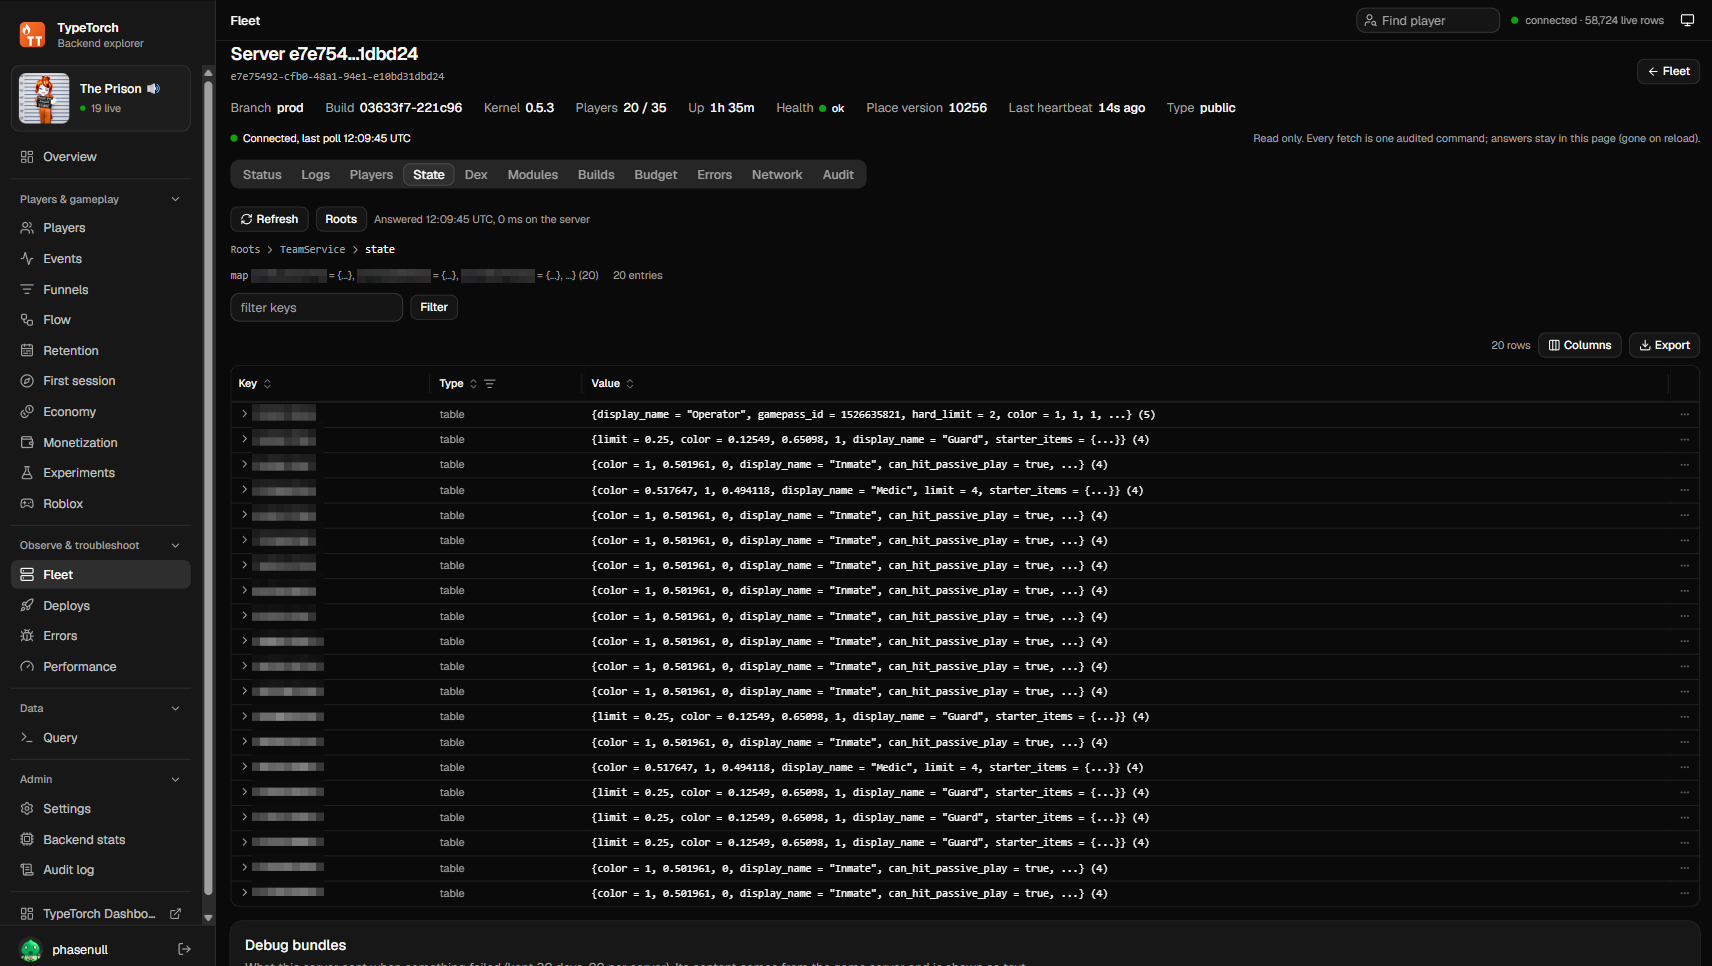Collapse the Admin sidebar section

176,779
